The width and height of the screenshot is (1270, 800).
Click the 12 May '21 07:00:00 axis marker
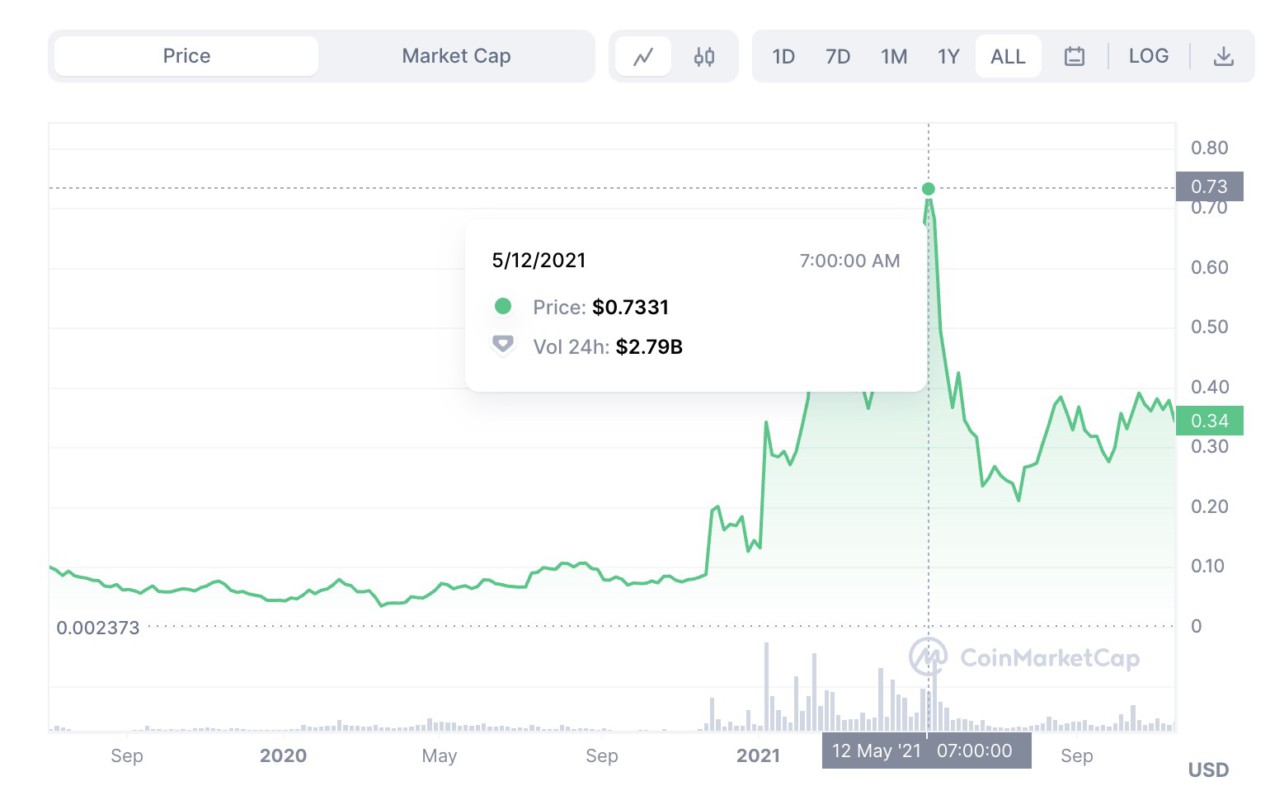[x=925, y=751]
